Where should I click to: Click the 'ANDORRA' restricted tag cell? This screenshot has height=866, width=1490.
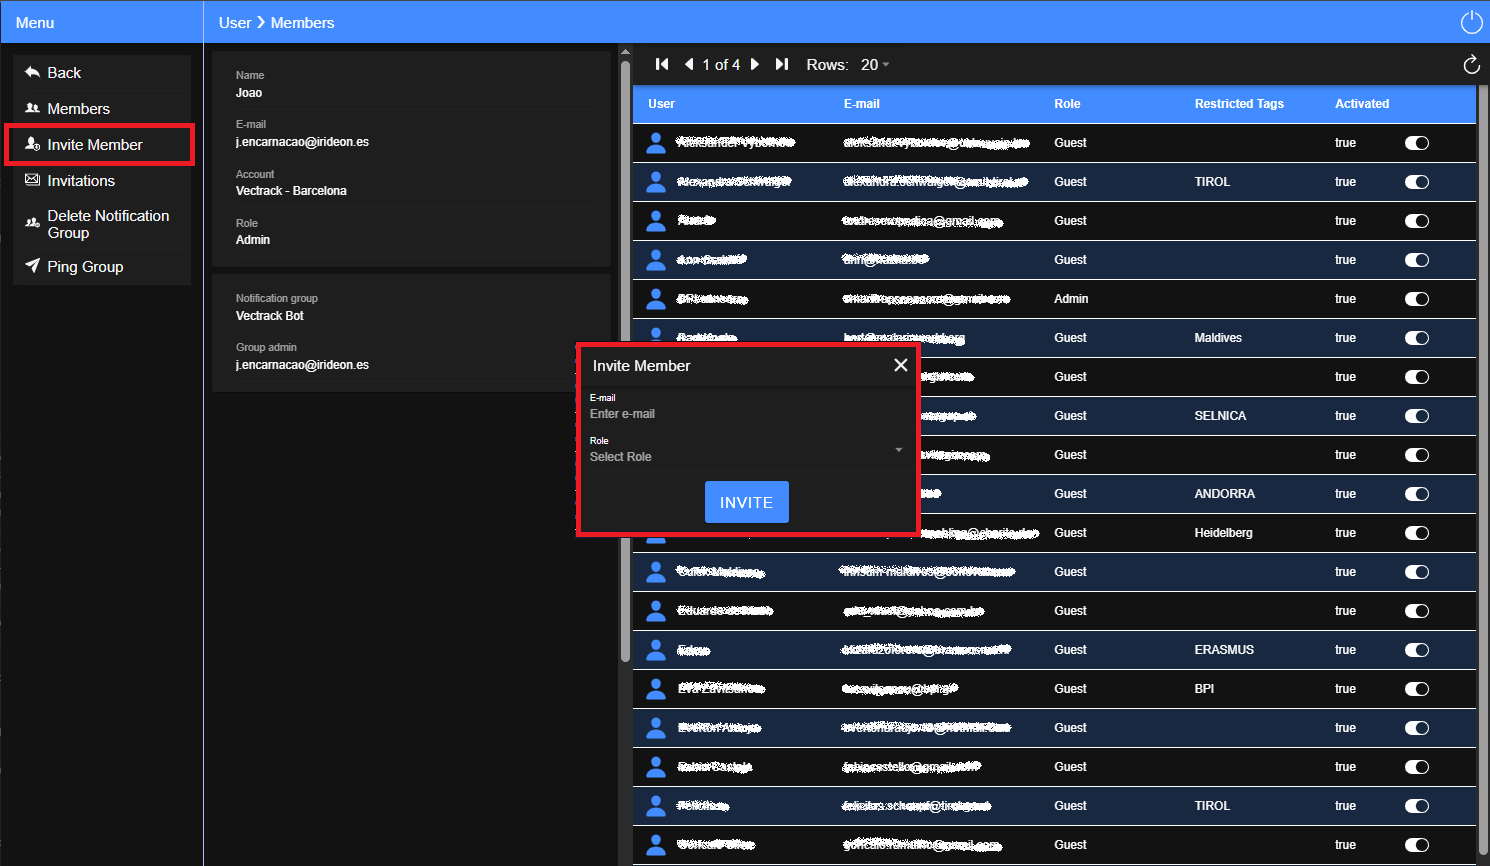pos(1224,494)
